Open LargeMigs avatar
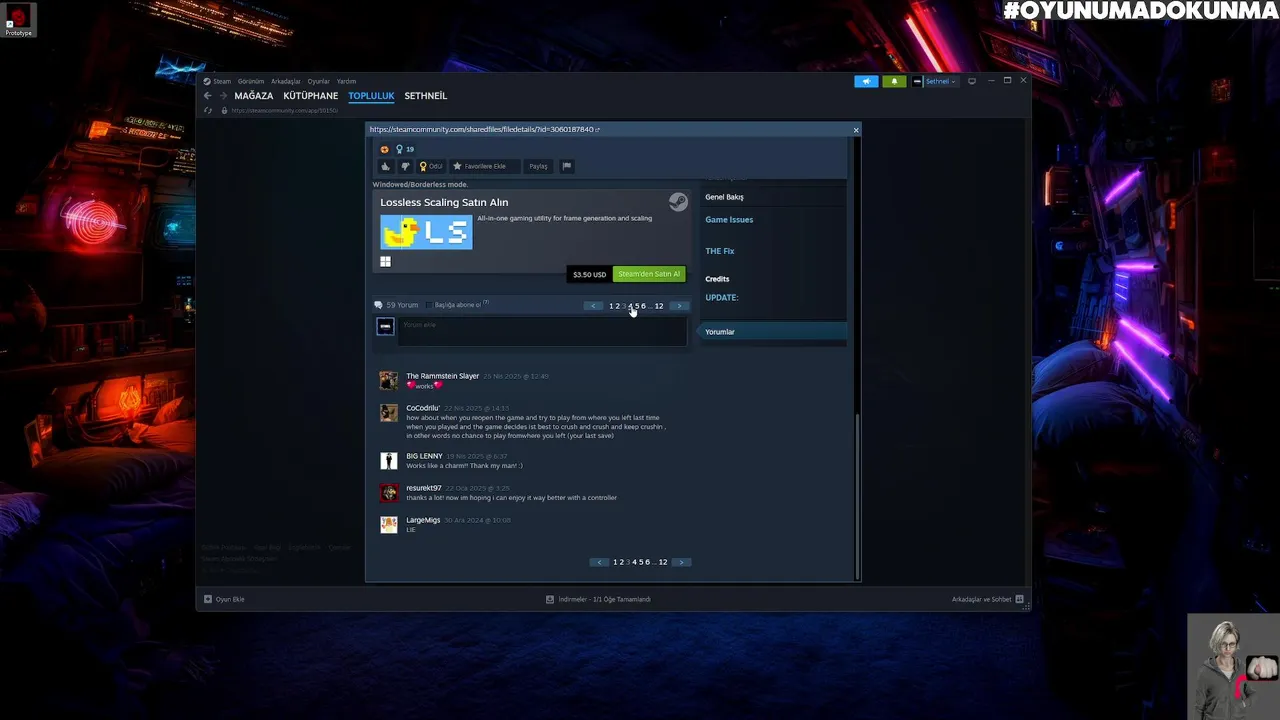The height and width of the screenshot is (720, 1280). [x=389, y=525]
